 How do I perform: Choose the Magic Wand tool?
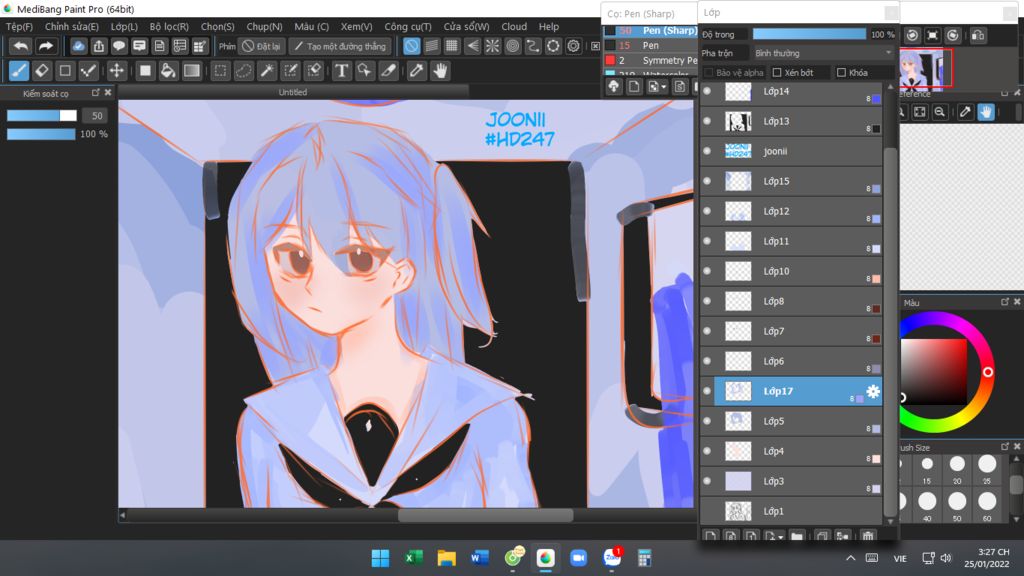[x=267, y=71]
